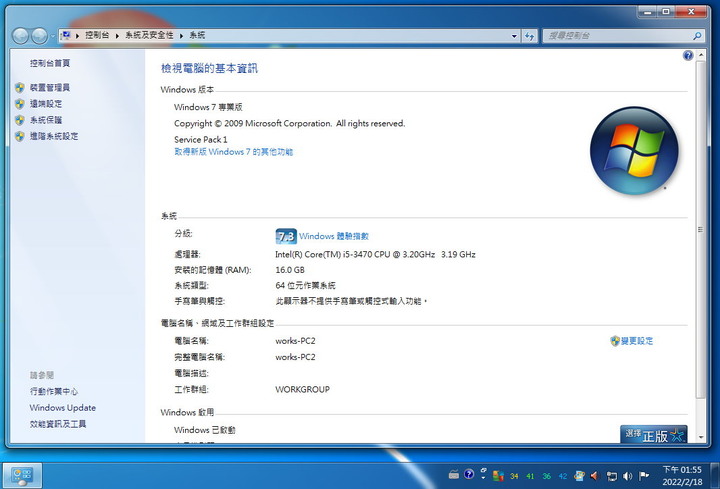
Task: Open Windows Update in the sidebar
Action: tap(63, 408)
